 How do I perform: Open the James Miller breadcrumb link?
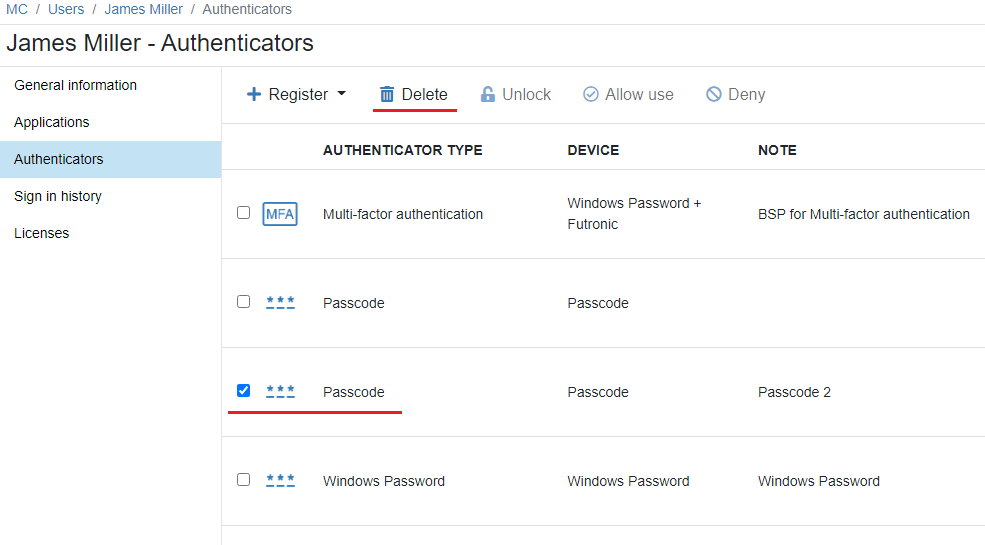click(x=144, y=9)
